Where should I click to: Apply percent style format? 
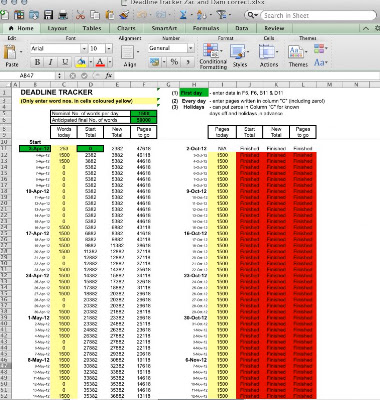coord(174,62)
